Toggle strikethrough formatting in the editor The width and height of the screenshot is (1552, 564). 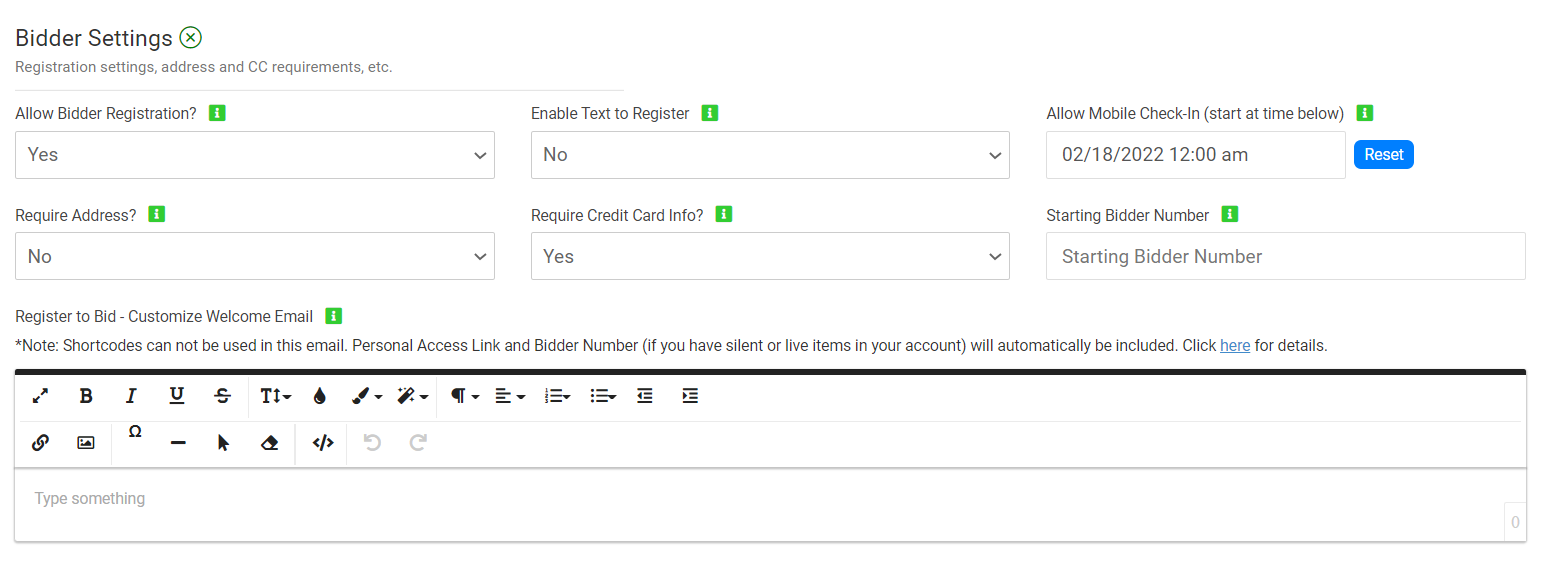pos(222,396)
